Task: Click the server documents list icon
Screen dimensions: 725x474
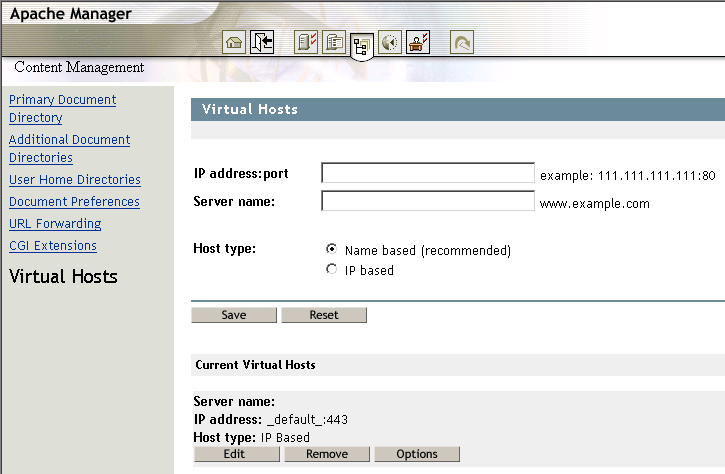Action: pyautogui.click(x=334, y=43)
